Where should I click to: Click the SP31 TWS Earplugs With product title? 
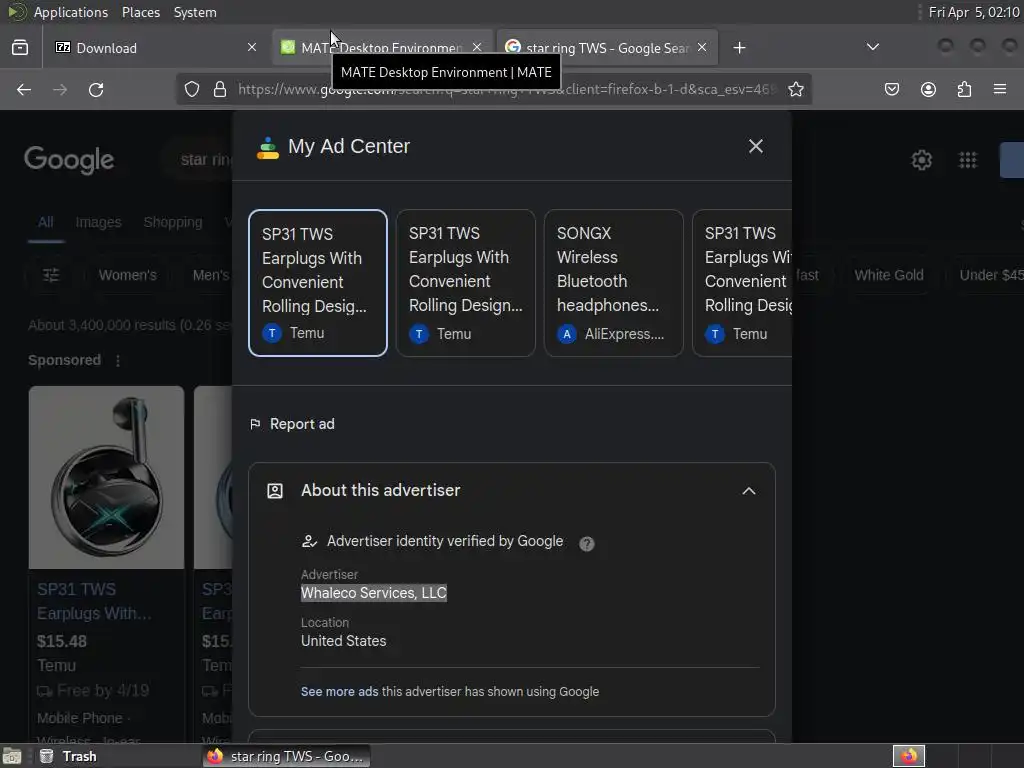[94, 601]
